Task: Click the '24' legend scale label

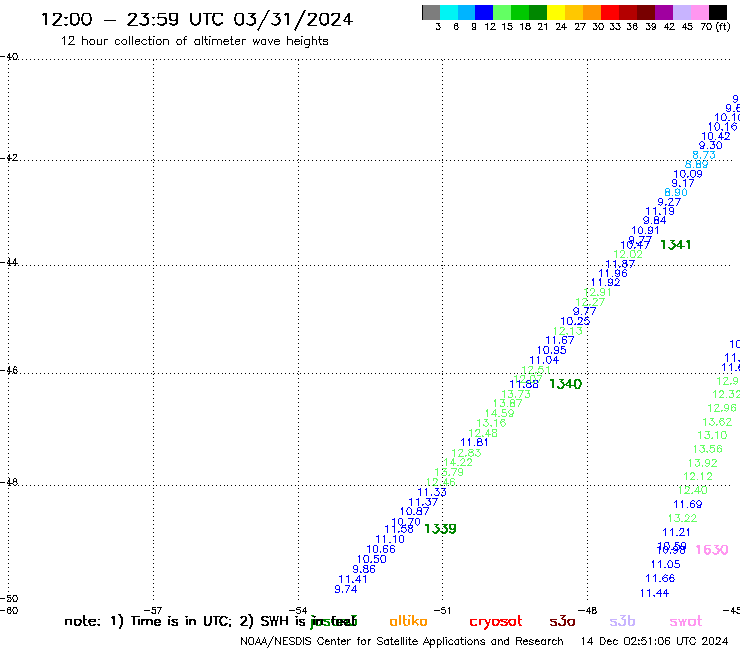Action: [561, 26]
